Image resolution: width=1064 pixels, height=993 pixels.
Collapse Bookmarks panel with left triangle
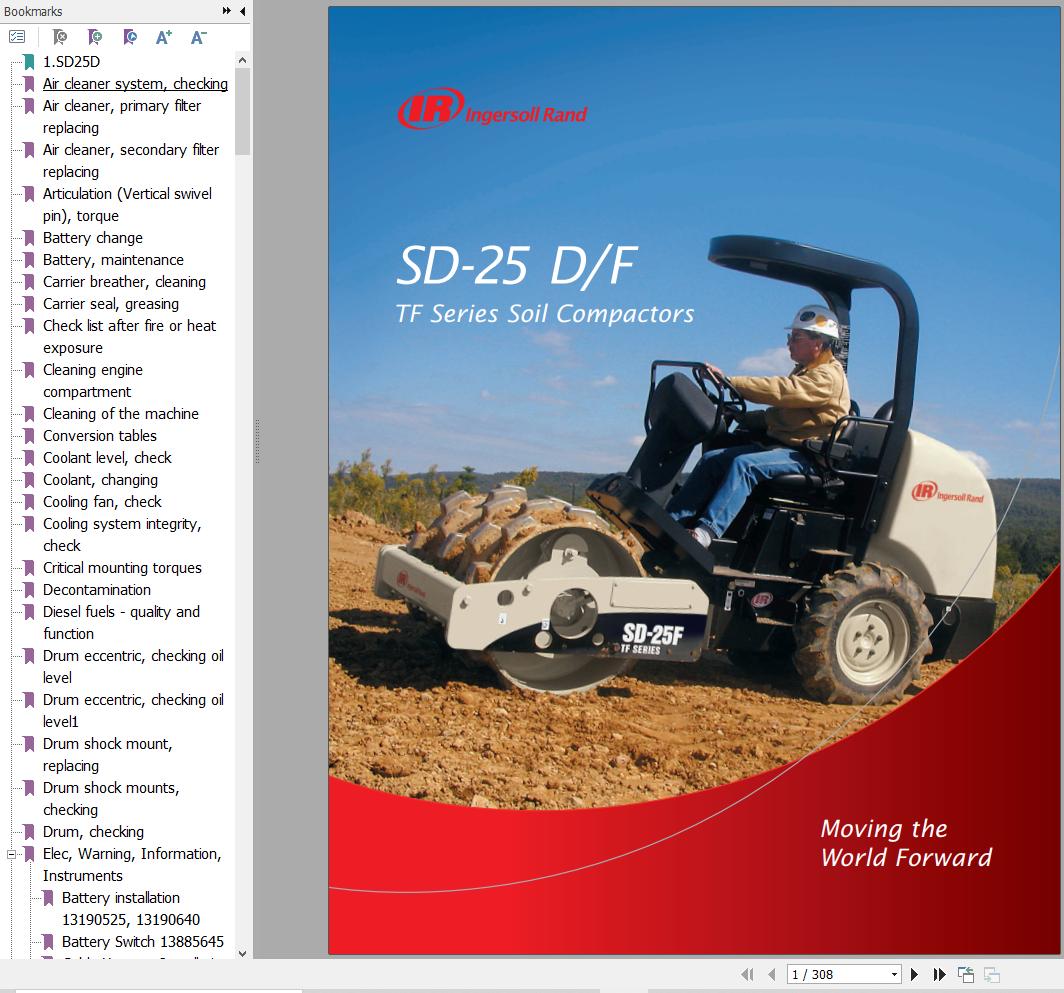pyautogui.click(x=242, y=11)
